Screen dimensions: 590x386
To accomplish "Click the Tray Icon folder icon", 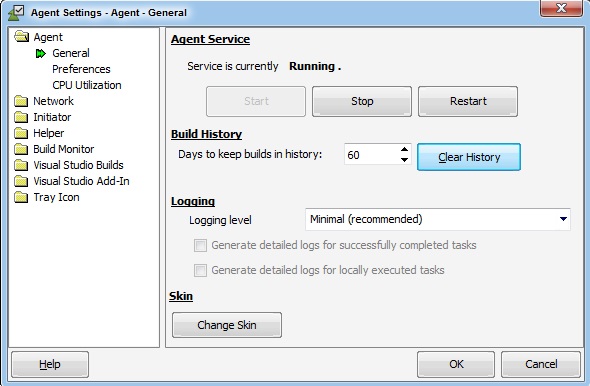I will click(21, 197).
